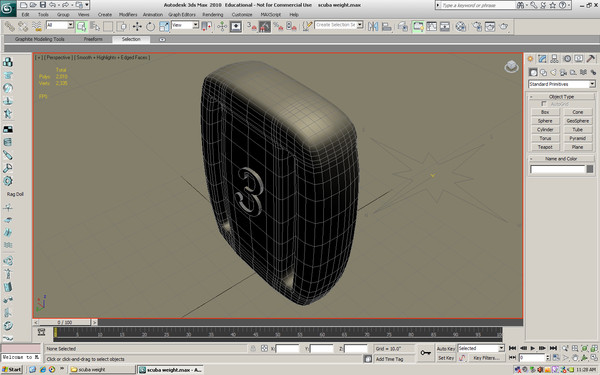
Task: Open the Hierarchy panel tab
Action: [554, 59]
